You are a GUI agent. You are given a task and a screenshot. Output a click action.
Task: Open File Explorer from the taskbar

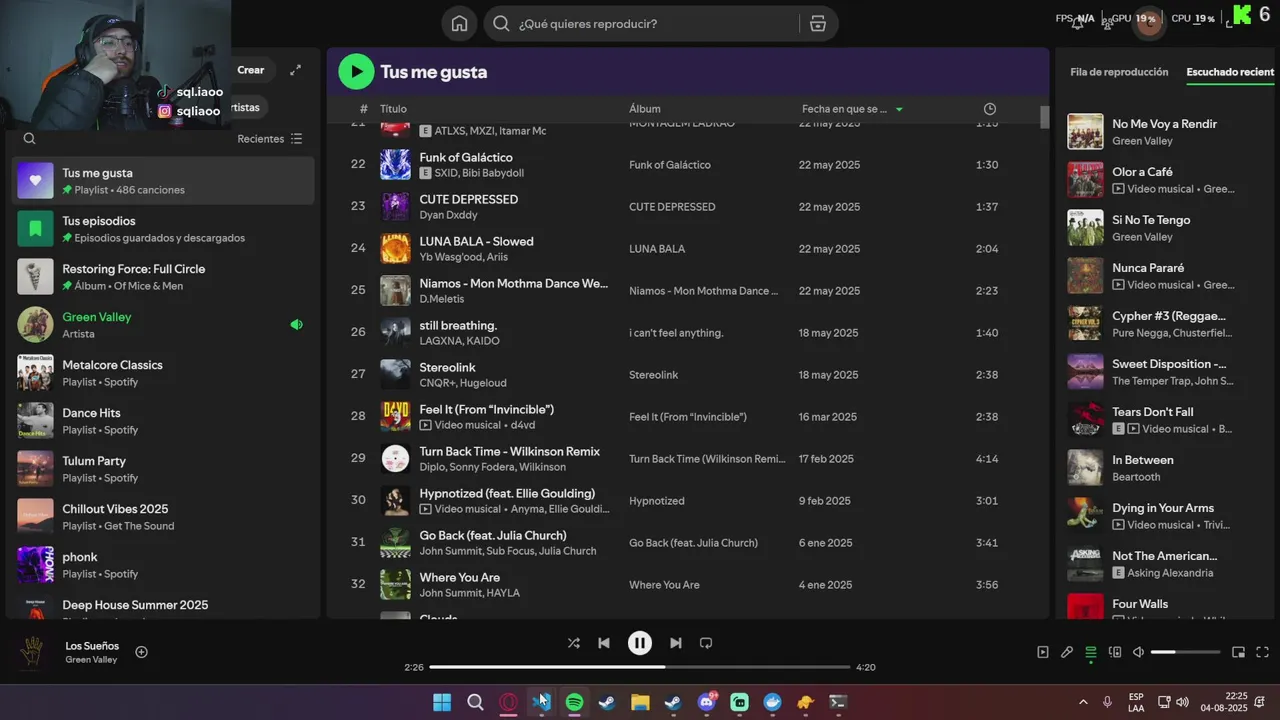coord(640,702)
